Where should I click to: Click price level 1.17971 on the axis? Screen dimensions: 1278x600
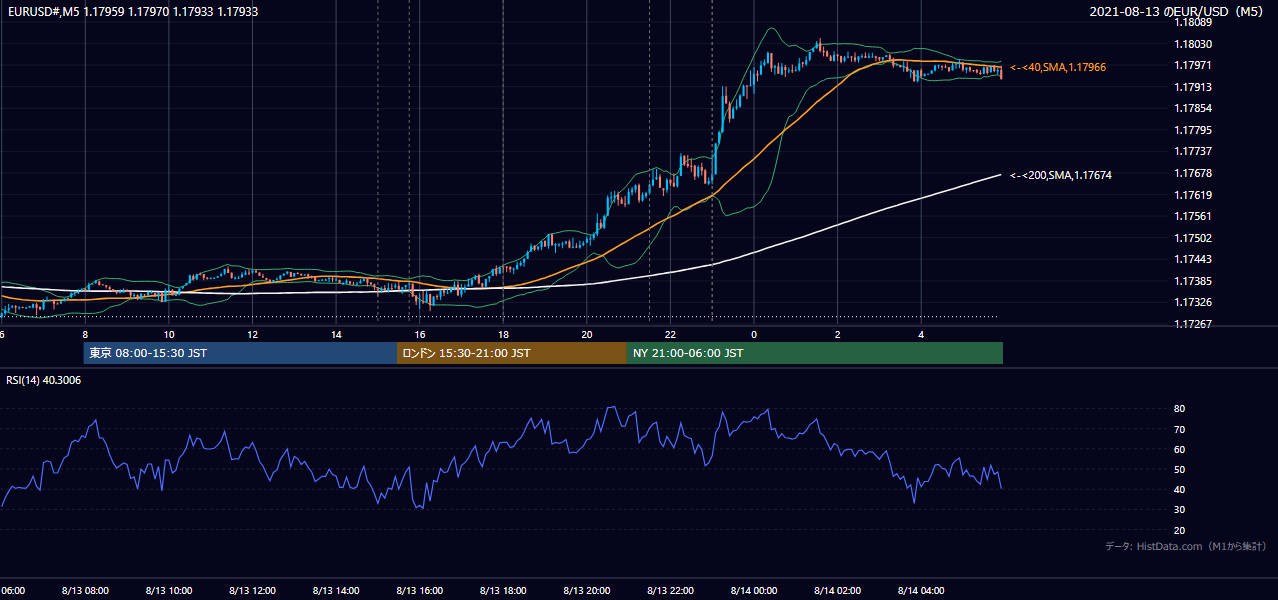(1193, 65)
